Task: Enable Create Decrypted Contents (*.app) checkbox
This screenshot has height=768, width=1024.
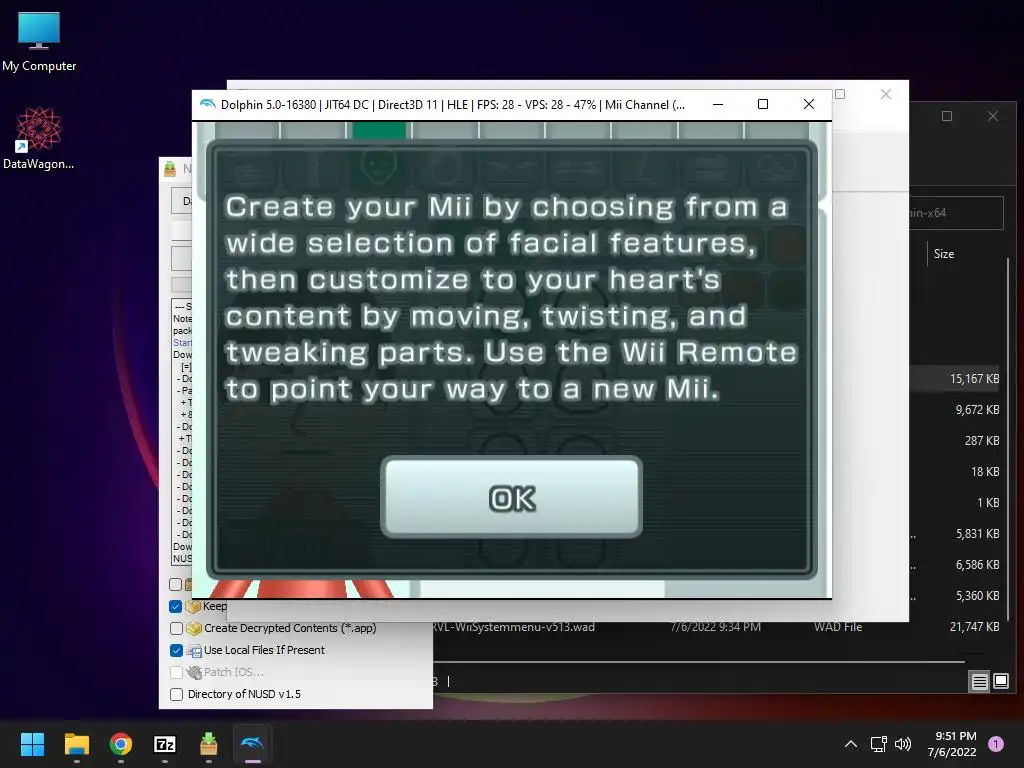Action: pos(176,628)
